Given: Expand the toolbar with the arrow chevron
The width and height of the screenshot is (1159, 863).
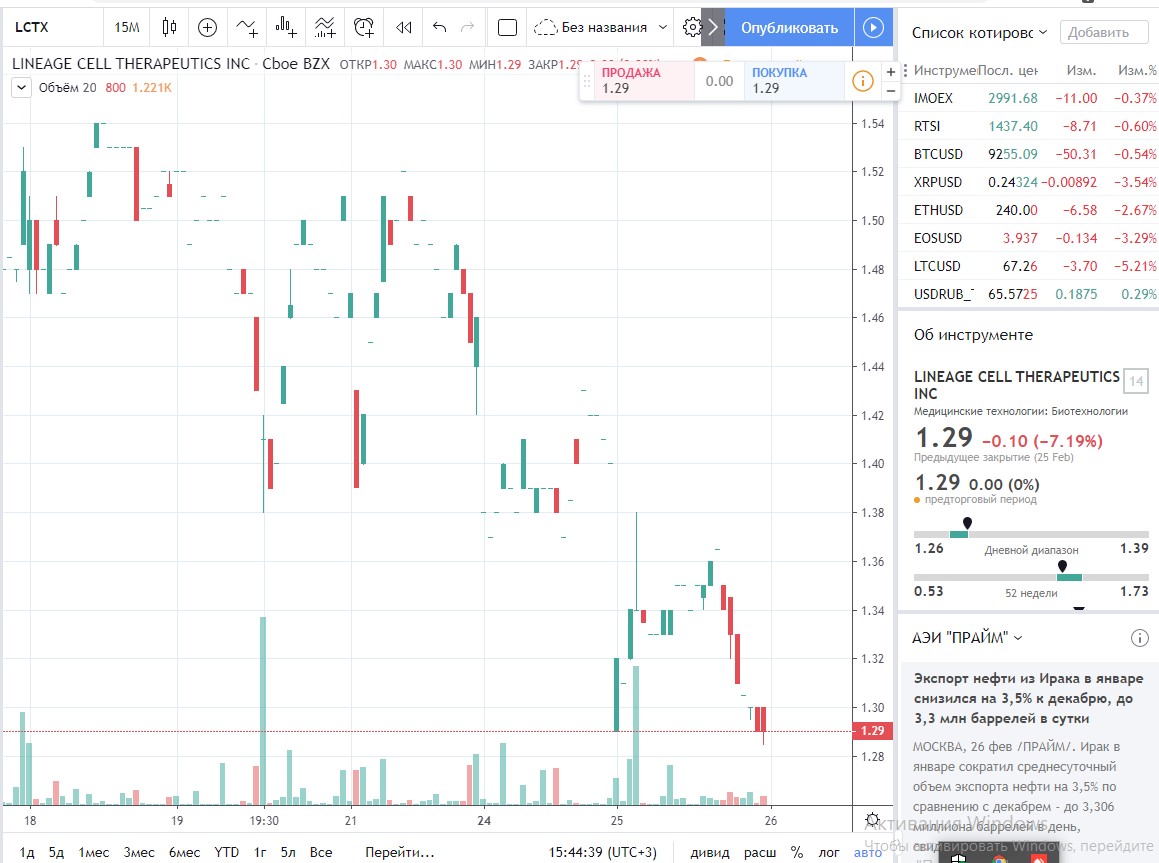Looking at the screenshot, I should point(713,27).
